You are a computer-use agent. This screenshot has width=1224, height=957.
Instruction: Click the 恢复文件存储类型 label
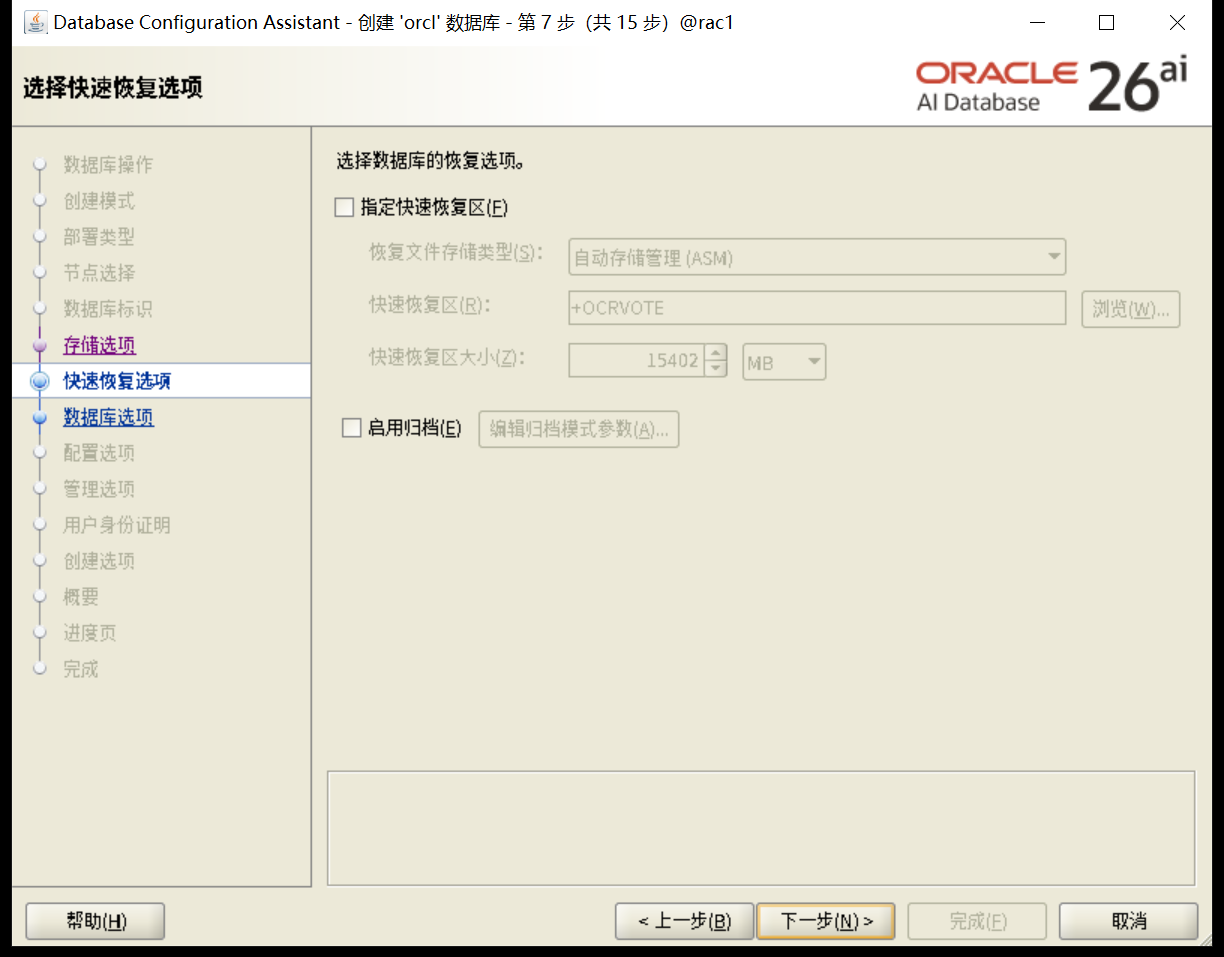pos(457,253)
